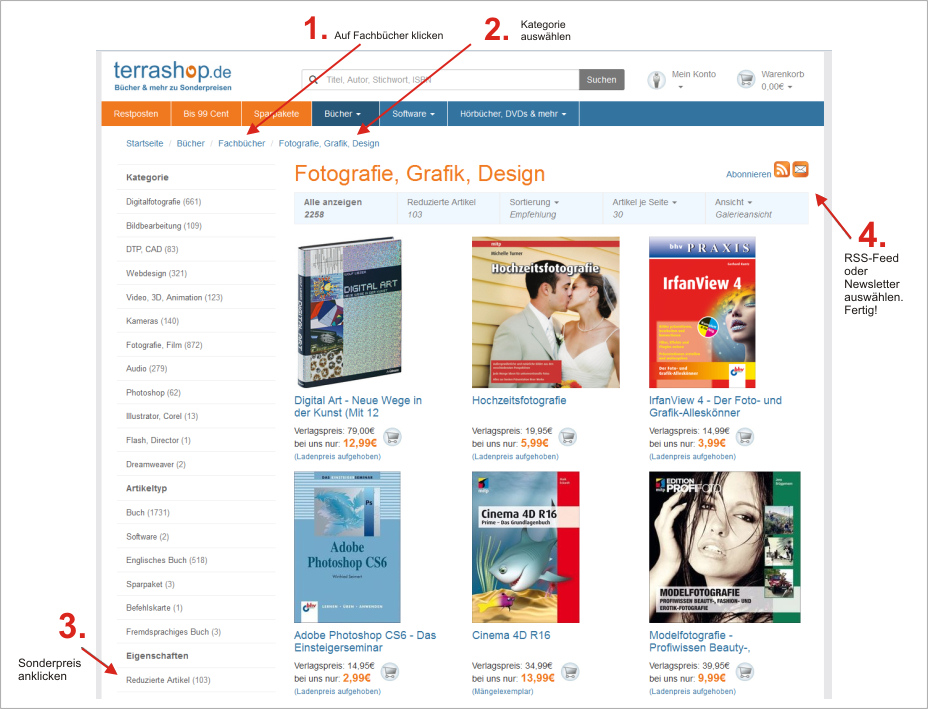This screenshot has width=928, height=709.
Task: Open the Sortierung dropdown
Action: [550, 208]
